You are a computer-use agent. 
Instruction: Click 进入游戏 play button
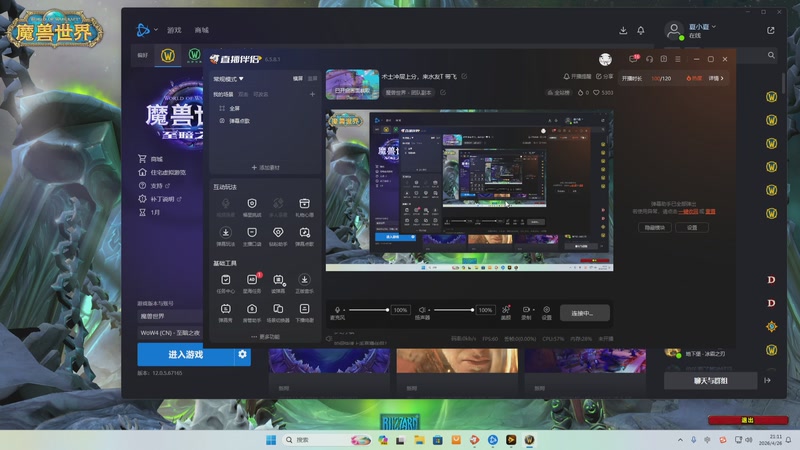coord(186,354)
